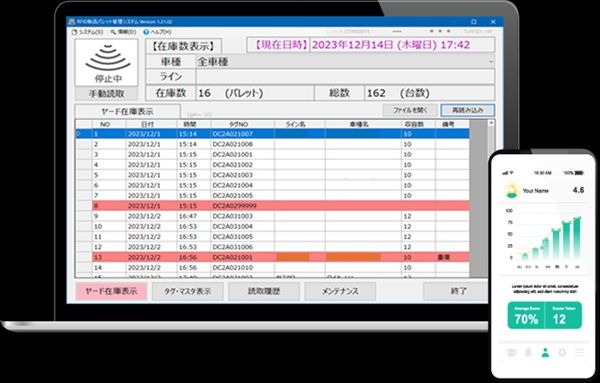Open the 情報 menu with magnifier icon
This screenshot has height=383, width=600.
pyautogui.click(x=123, y=32)
